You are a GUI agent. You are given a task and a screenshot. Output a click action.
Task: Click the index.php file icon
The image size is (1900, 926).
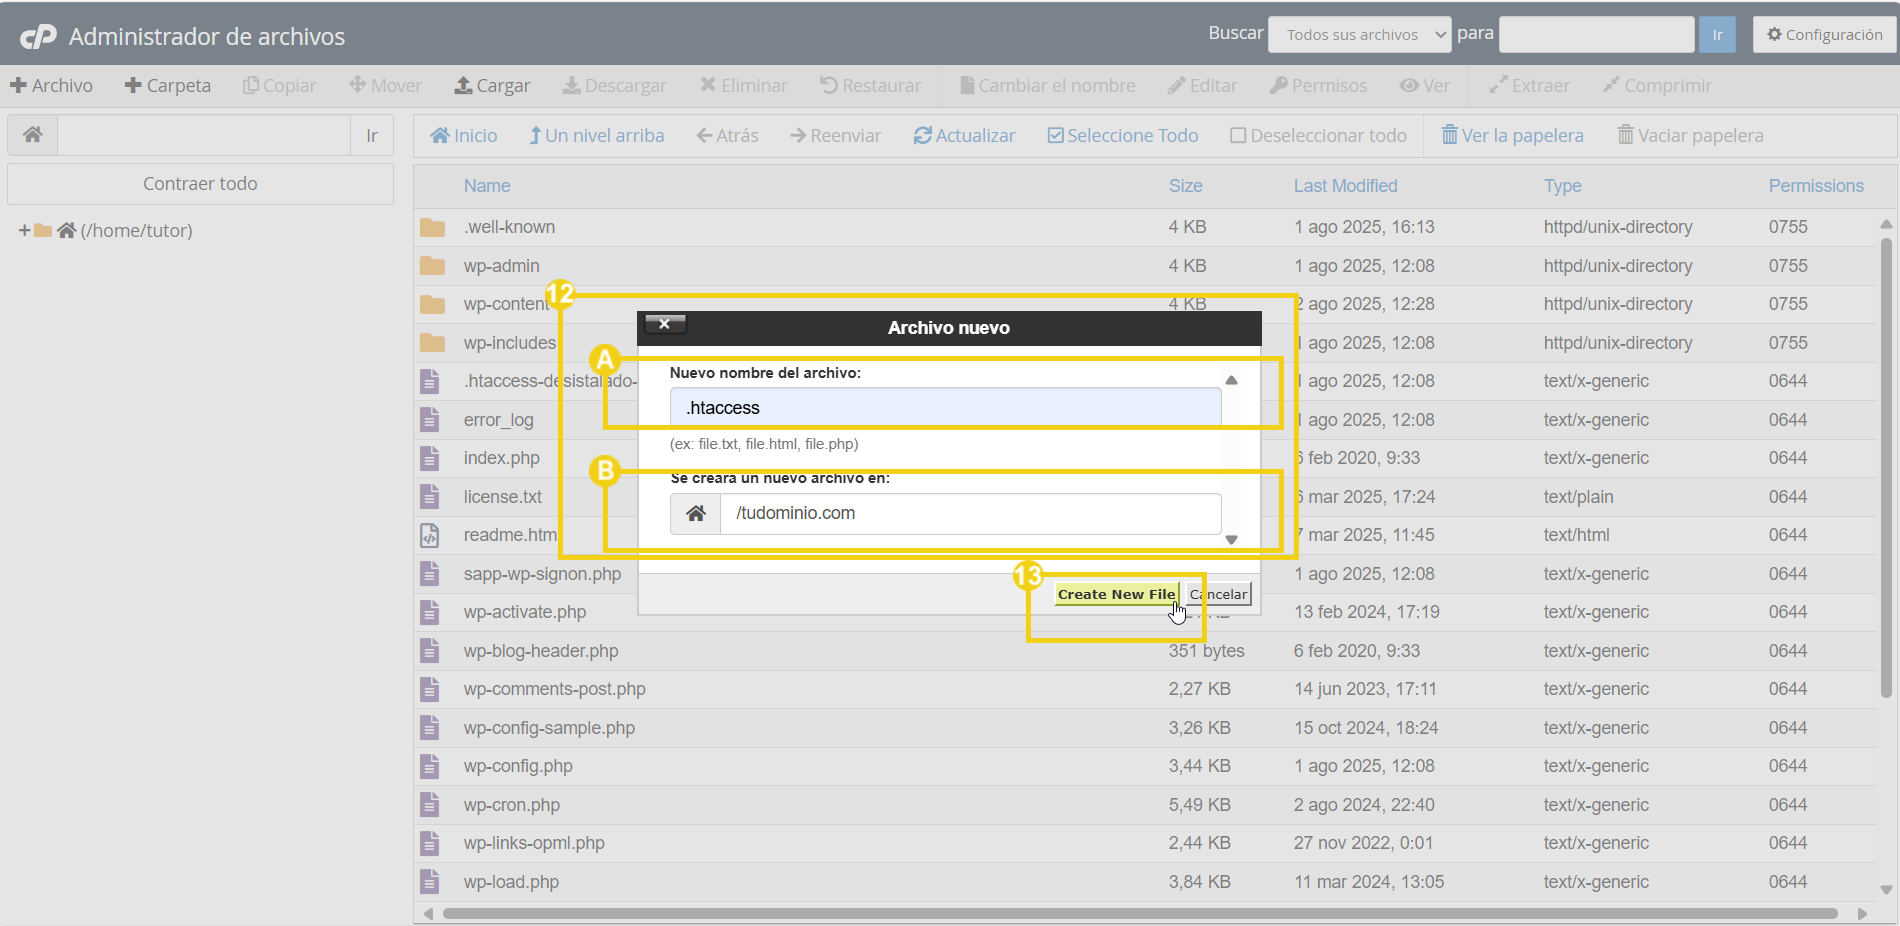pos(430,458)
